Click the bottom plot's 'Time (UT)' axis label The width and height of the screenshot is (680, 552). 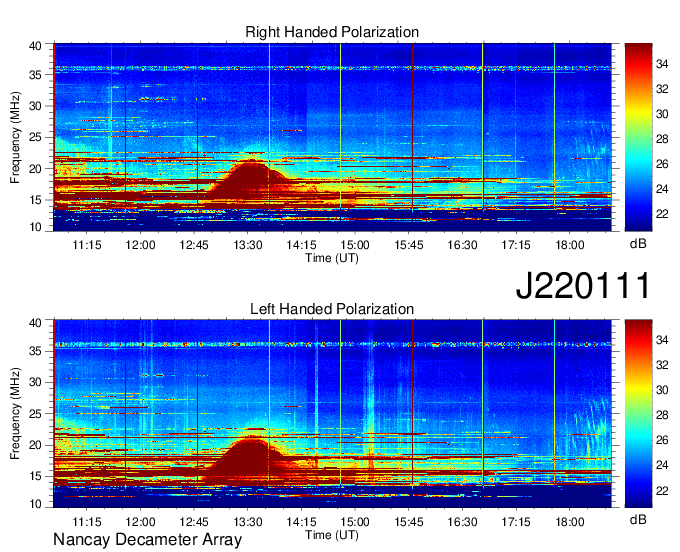click(332, 535)
